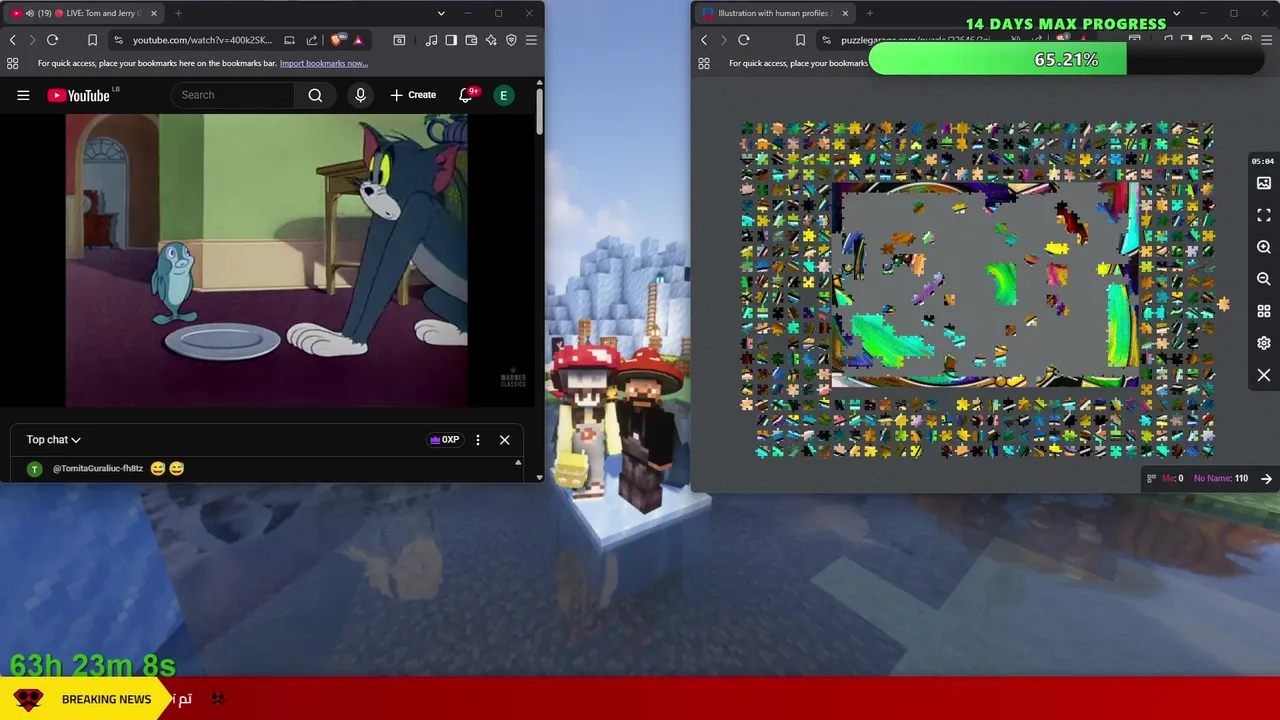The height and width of the screenshot is (720, 1280).
Task: Close the puzzle with the X icon
Action: 1264,375
